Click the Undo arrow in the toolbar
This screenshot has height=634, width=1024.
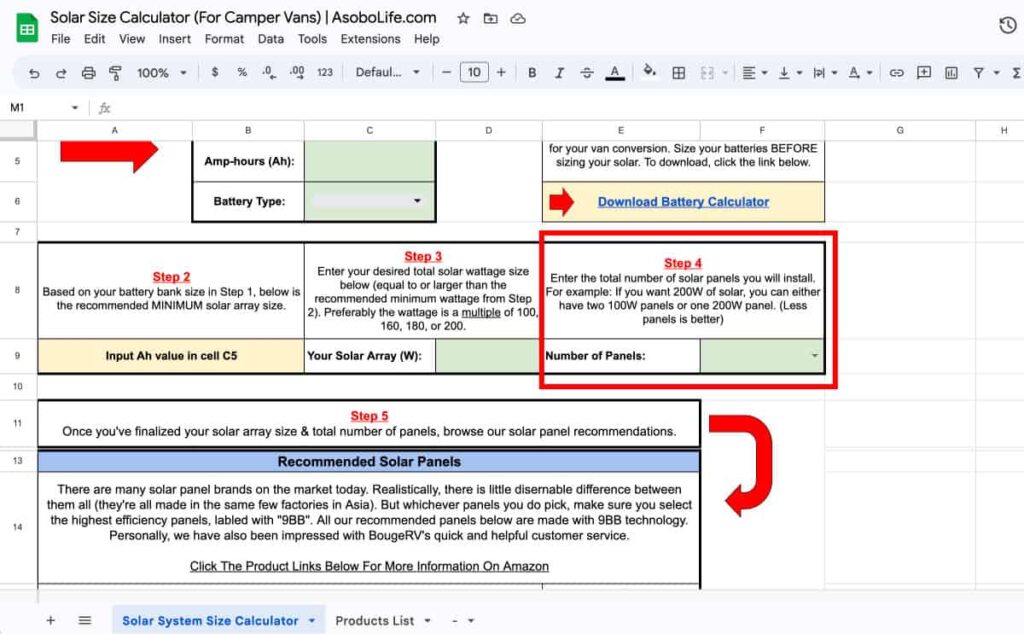pos(34,73)
